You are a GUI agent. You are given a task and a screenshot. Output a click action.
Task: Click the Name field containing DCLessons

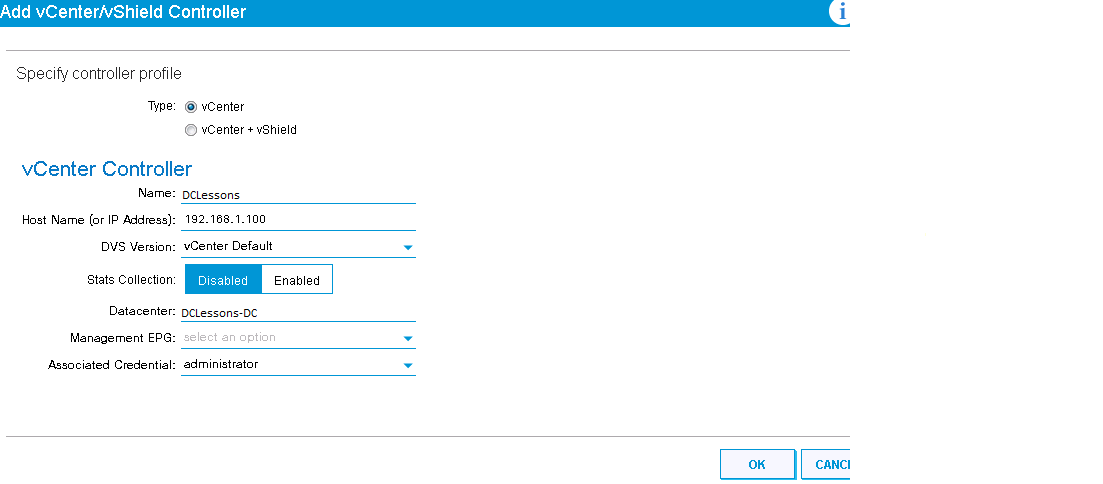(298, 195)
